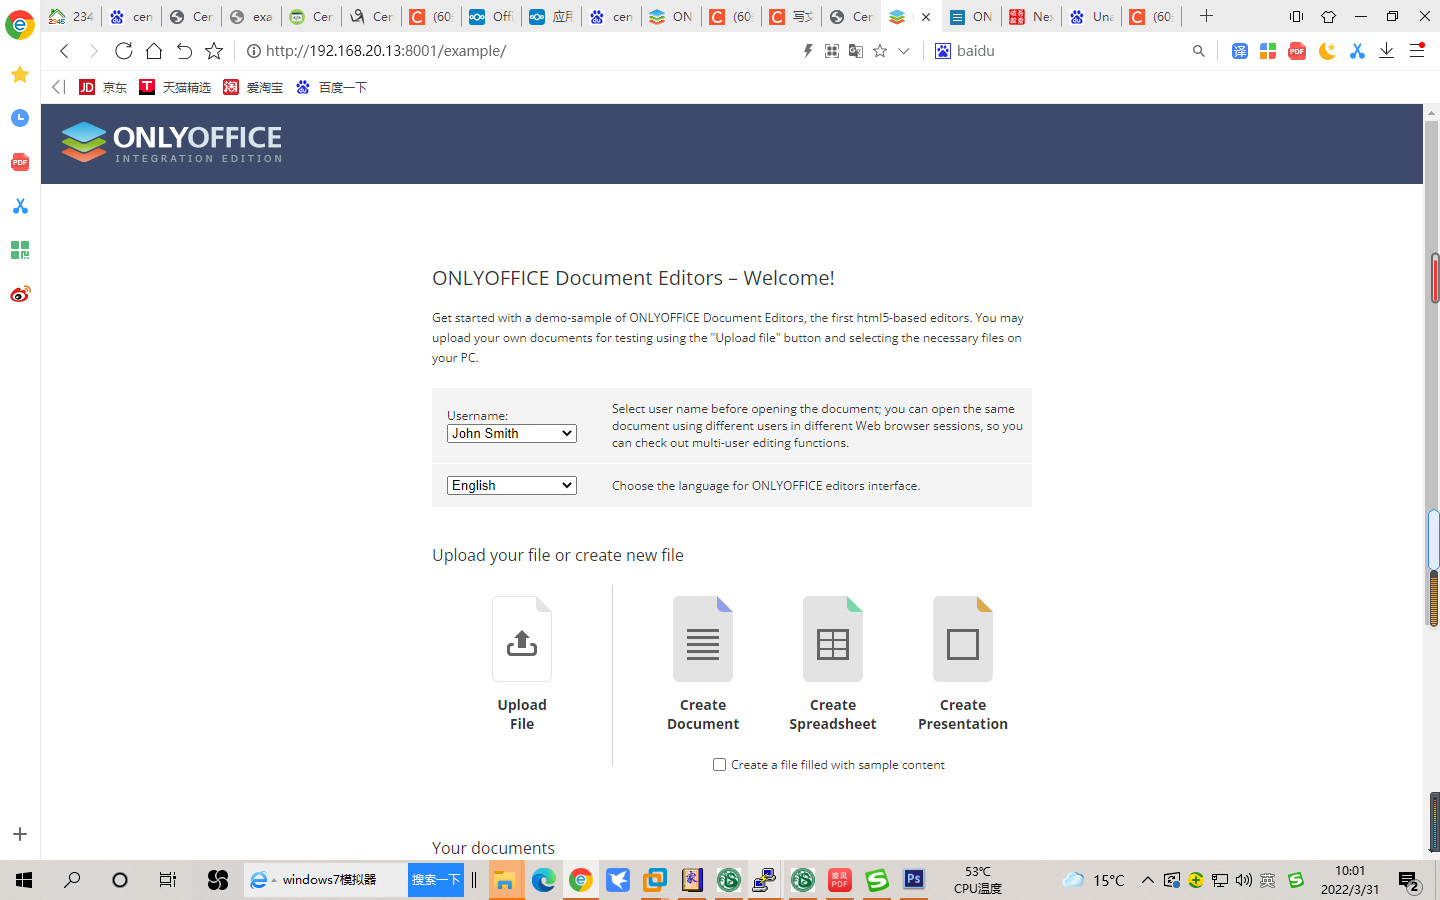Open the QR code grid icon in address bar
Viewport: 1440px width, 900px height.
tap(832, 51)
